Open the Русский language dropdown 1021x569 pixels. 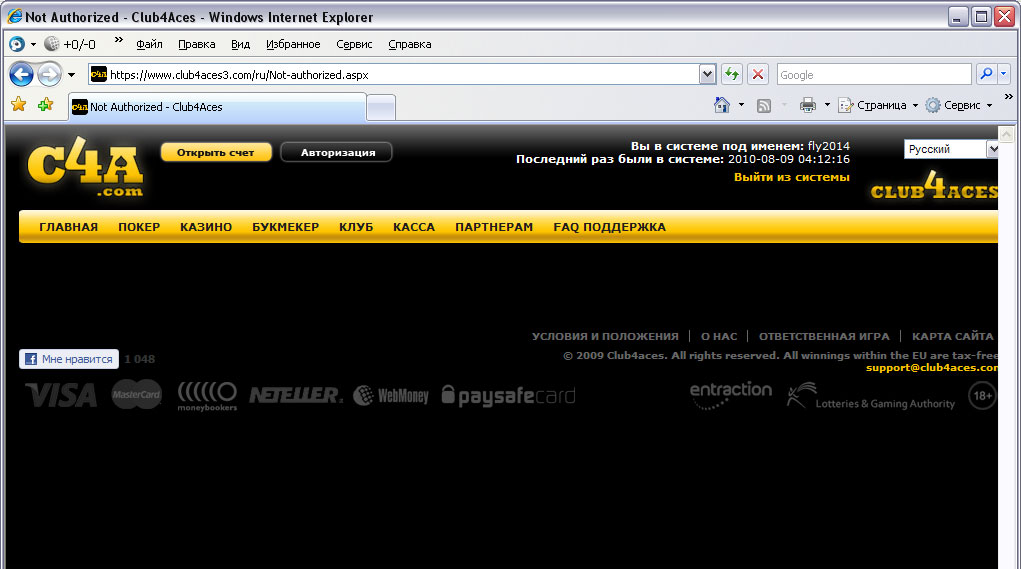click(951, 149)
